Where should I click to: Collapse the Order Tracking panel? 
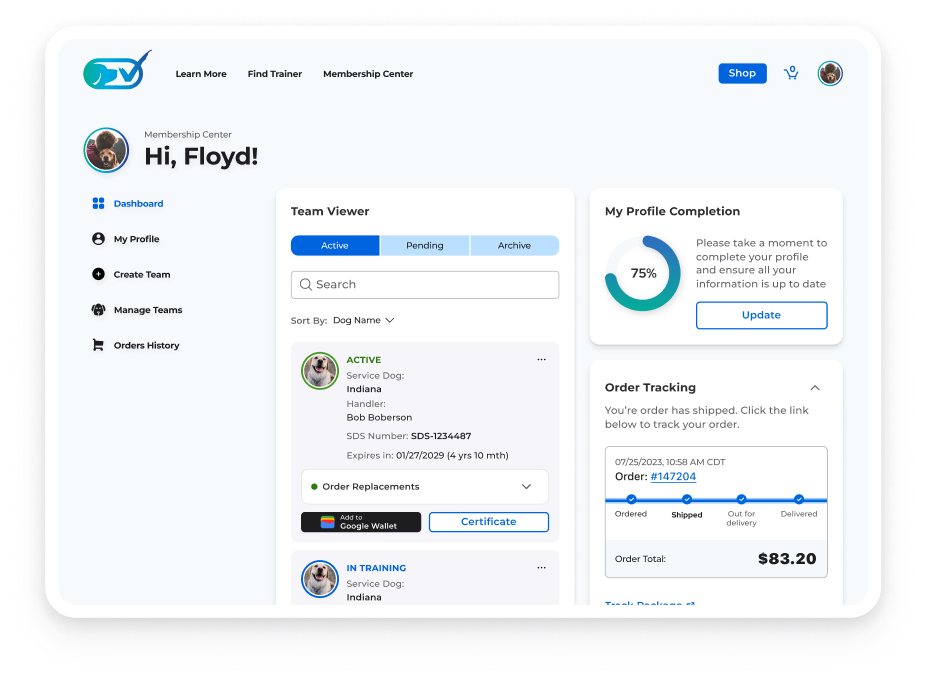[x=815, y=388]
